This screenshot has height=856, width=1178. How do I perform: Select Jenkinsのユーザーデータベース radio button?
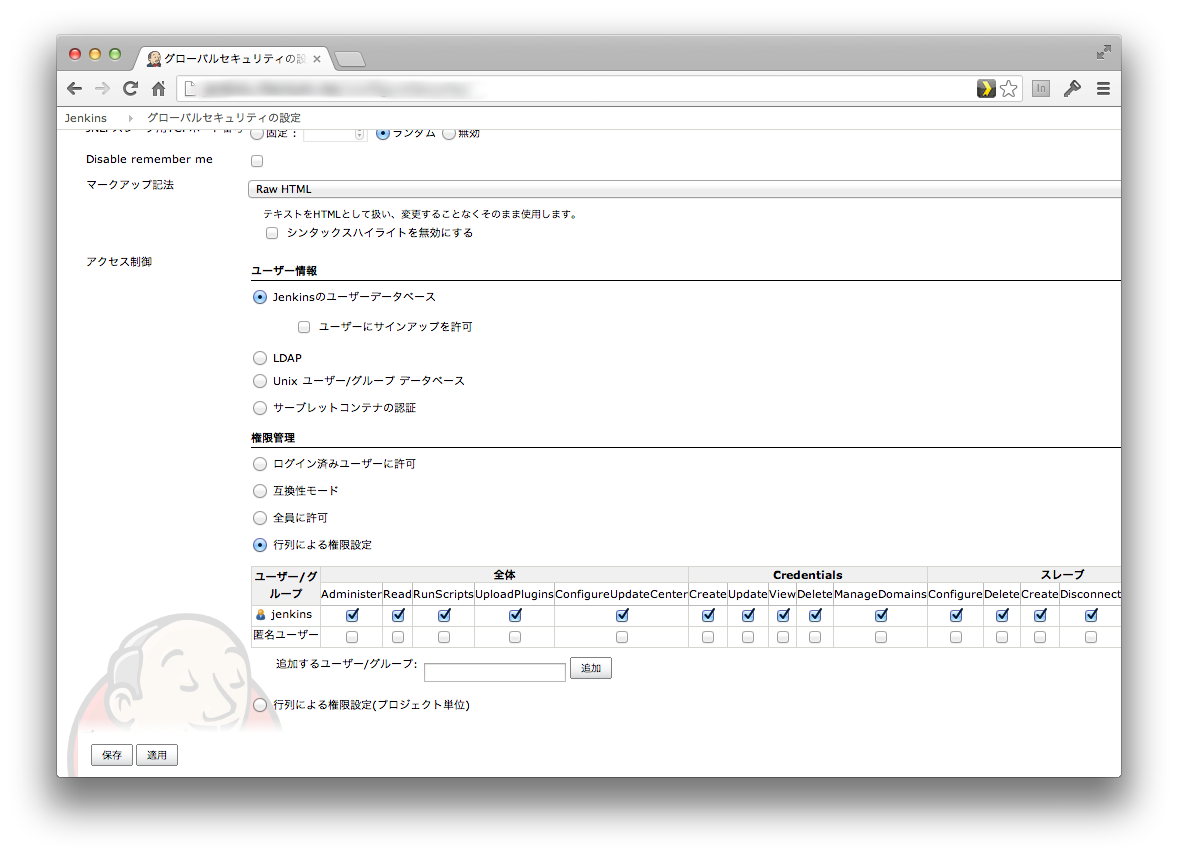point(260,297)
